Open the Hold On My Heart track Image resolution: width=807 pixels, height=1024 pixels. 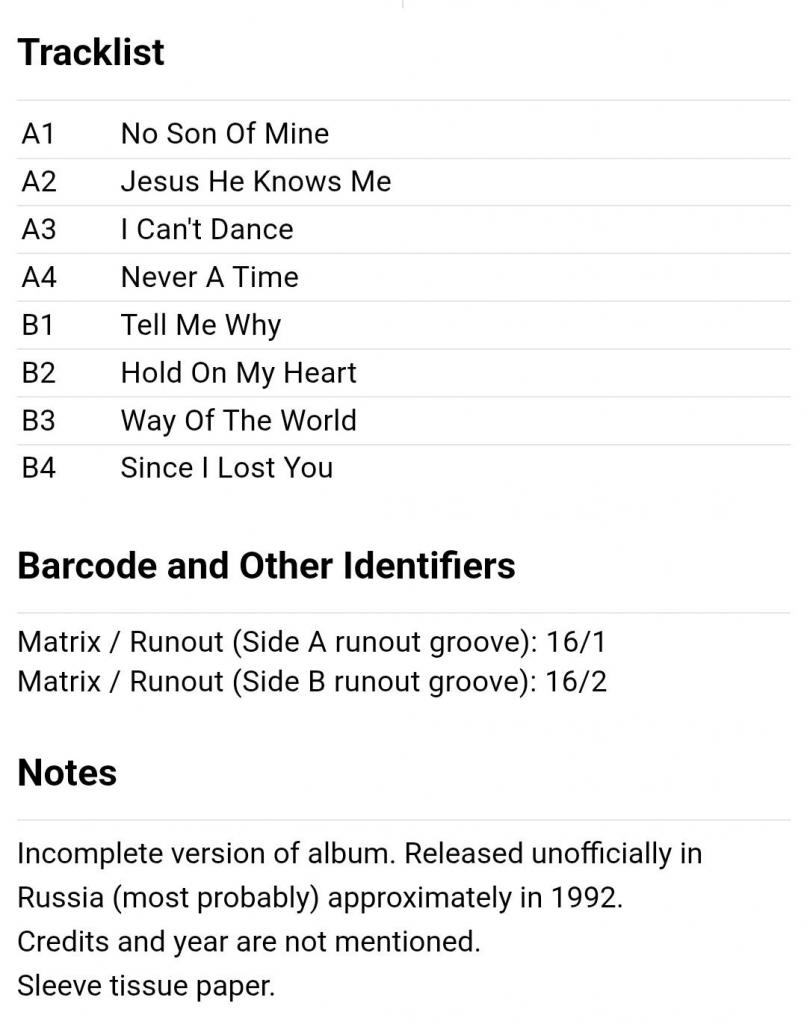tap(238, 373)
